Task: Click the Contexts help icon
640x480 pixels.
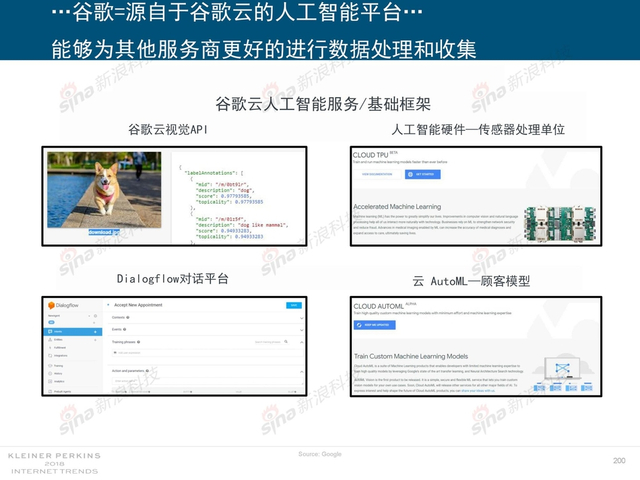Action: [128, 318]
